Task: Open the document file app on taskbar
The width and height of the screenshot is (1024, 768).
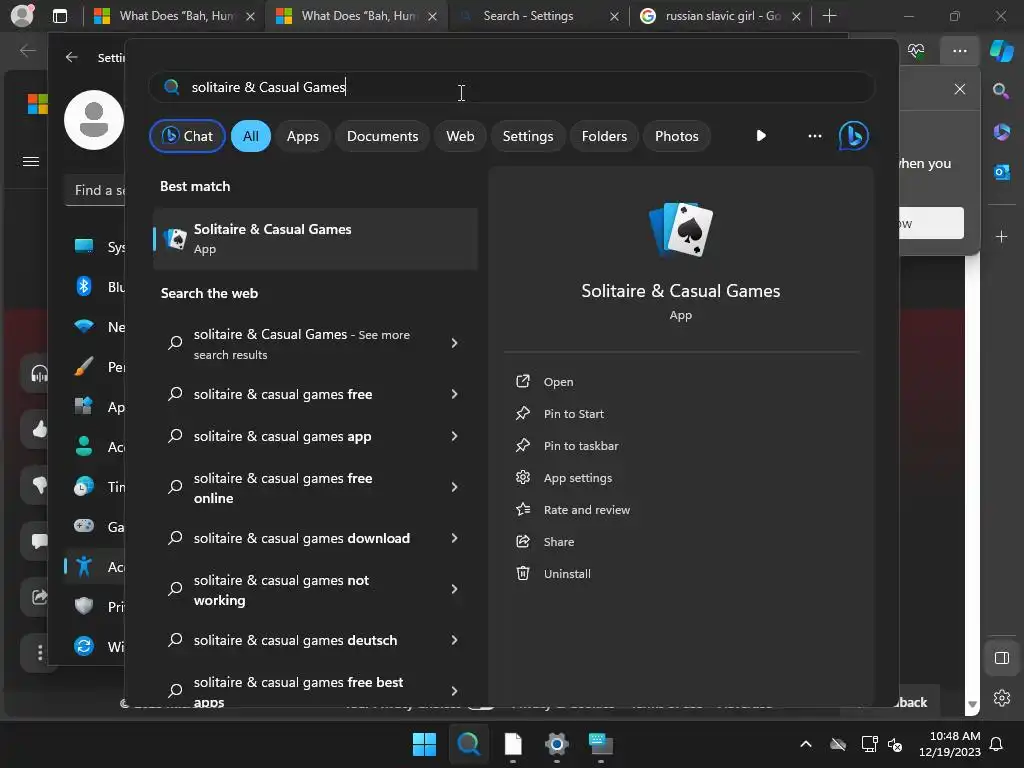Action: point(513,744)
